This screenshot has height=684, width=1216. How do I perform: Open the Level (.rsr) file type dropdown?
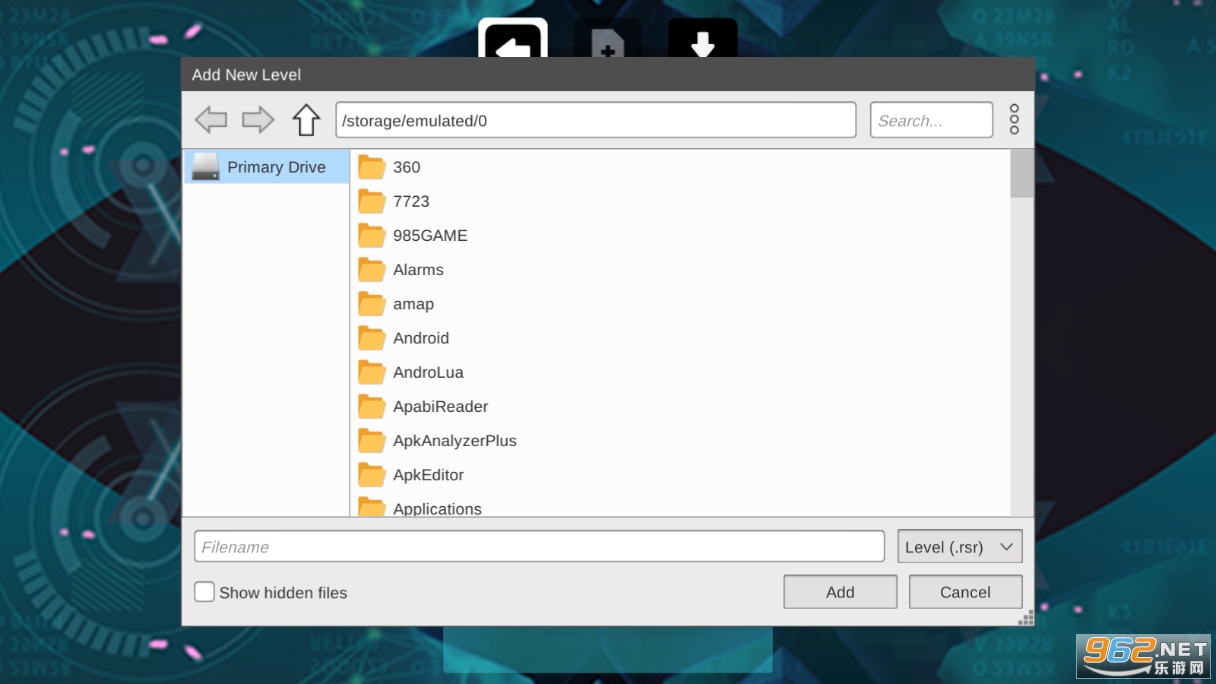pos(960,547)
